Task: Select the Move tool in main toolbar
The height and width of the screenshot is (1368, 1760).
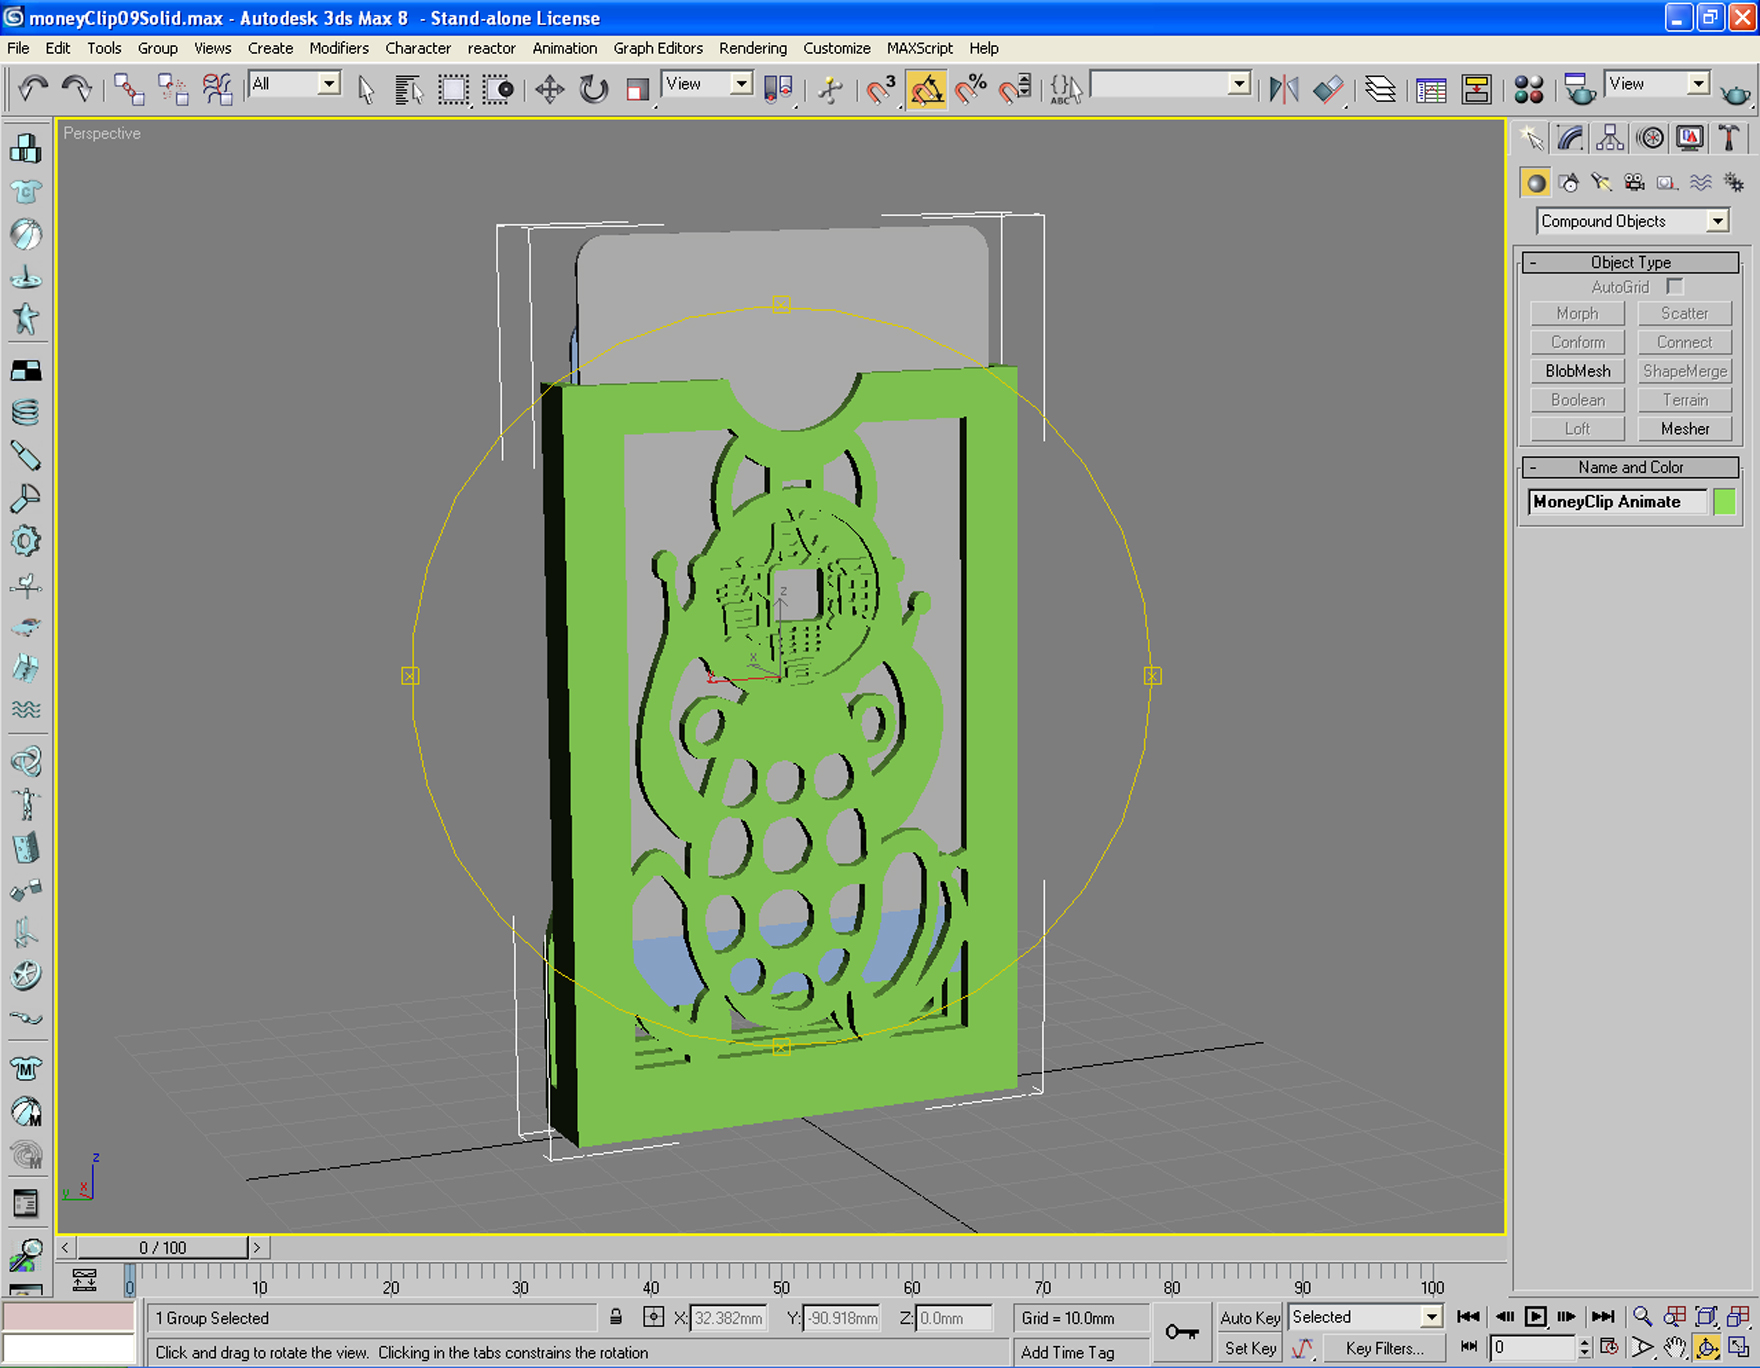Action: [549, 90]
